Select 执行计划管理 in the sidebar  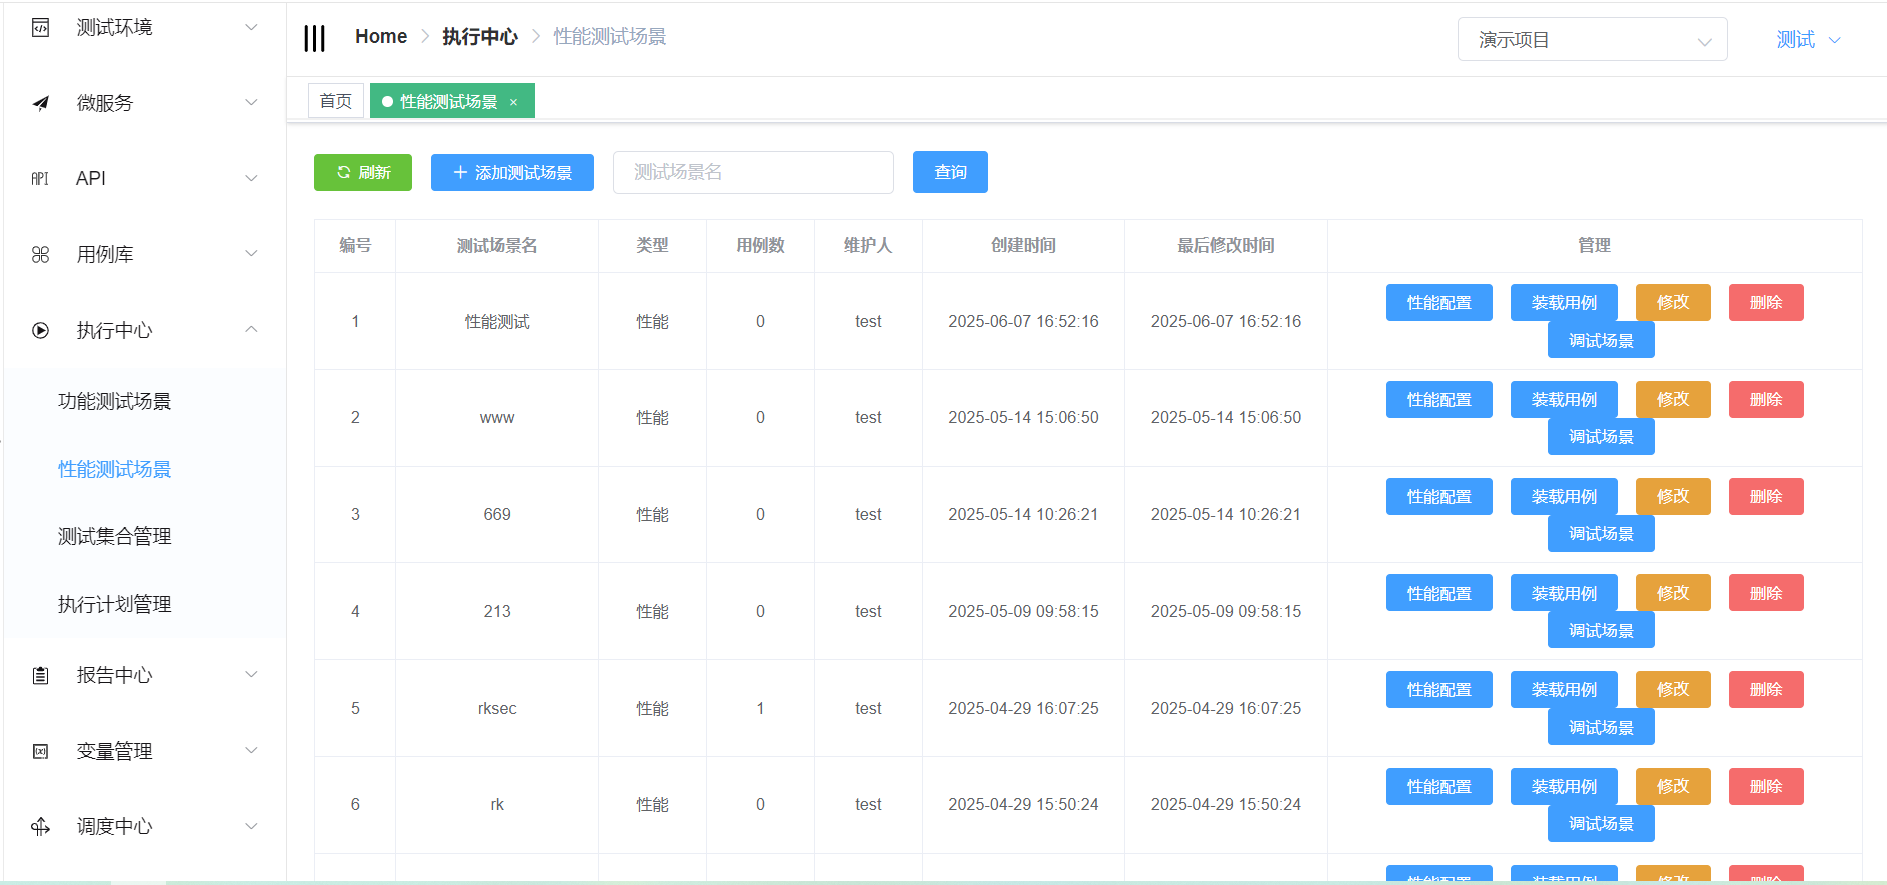click(115, 605)
